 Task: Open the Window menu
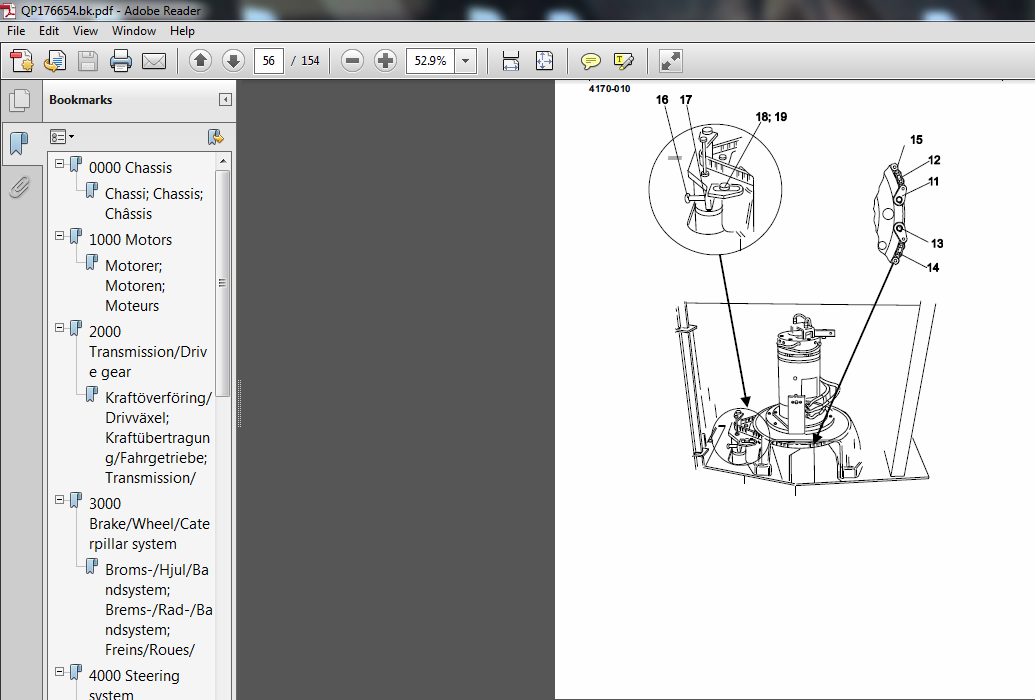[x=134, y=31]
